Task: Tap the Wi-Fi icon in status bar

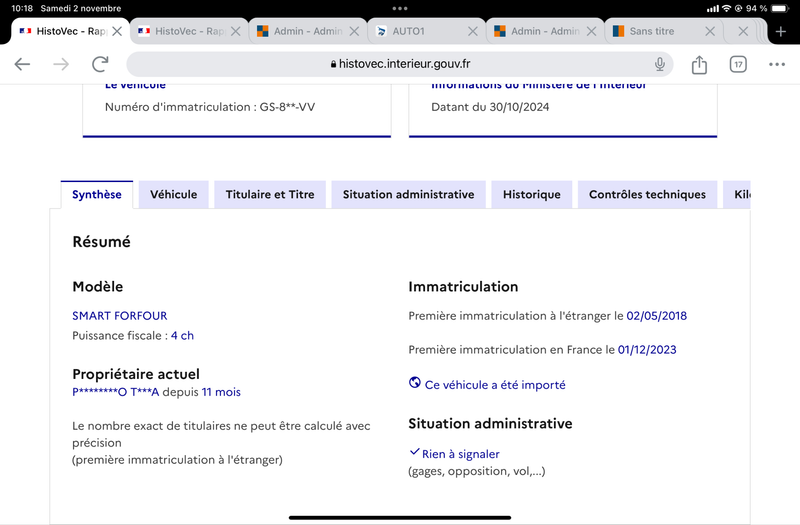Action: coord(726,8)
